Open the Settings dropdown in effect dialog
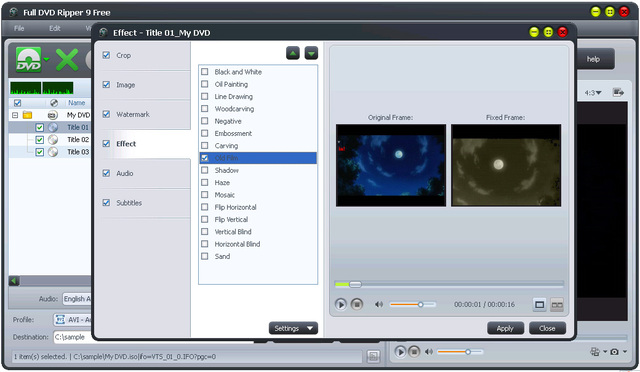The height and width of the screenshot is (372, 640). (x=293, y=328)
